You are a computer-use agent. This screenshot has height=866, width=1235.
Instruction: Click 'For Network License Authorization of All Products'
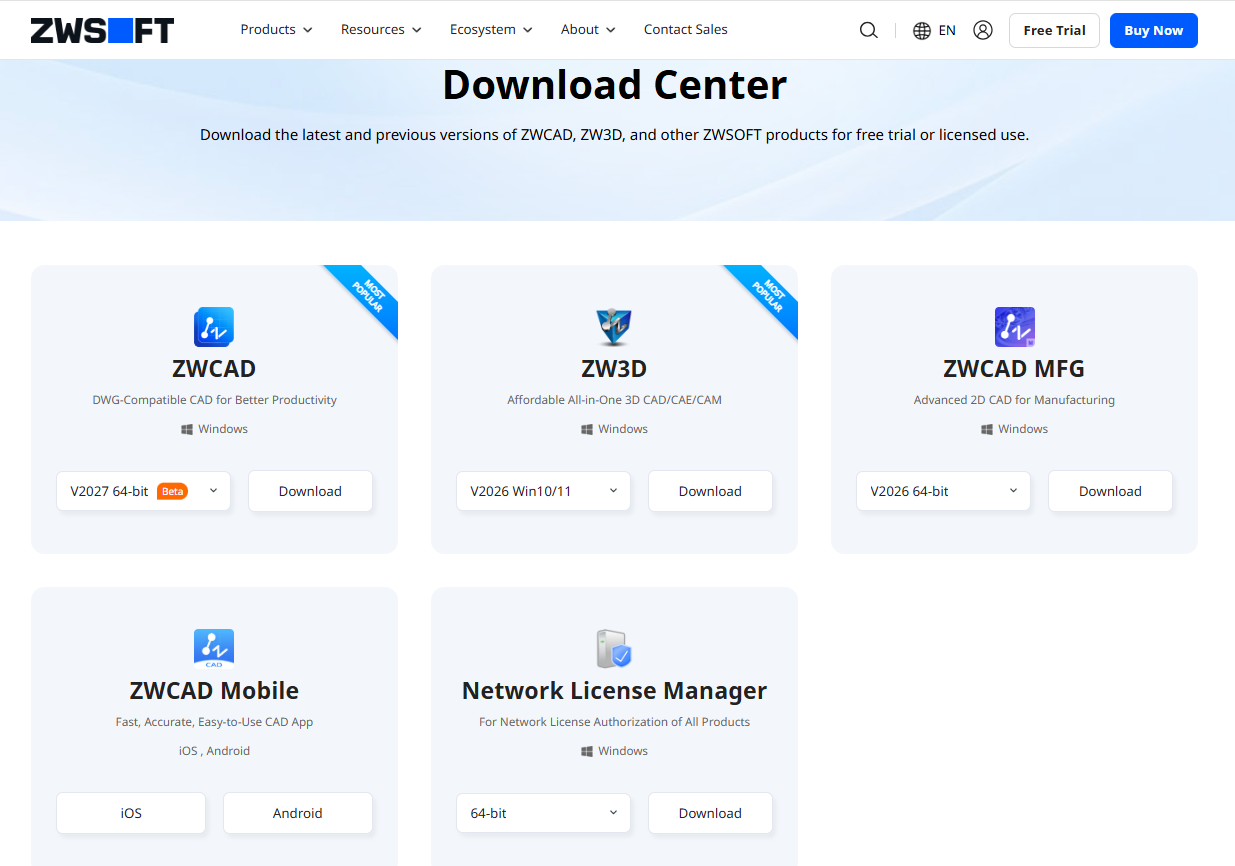pos(614,722)
